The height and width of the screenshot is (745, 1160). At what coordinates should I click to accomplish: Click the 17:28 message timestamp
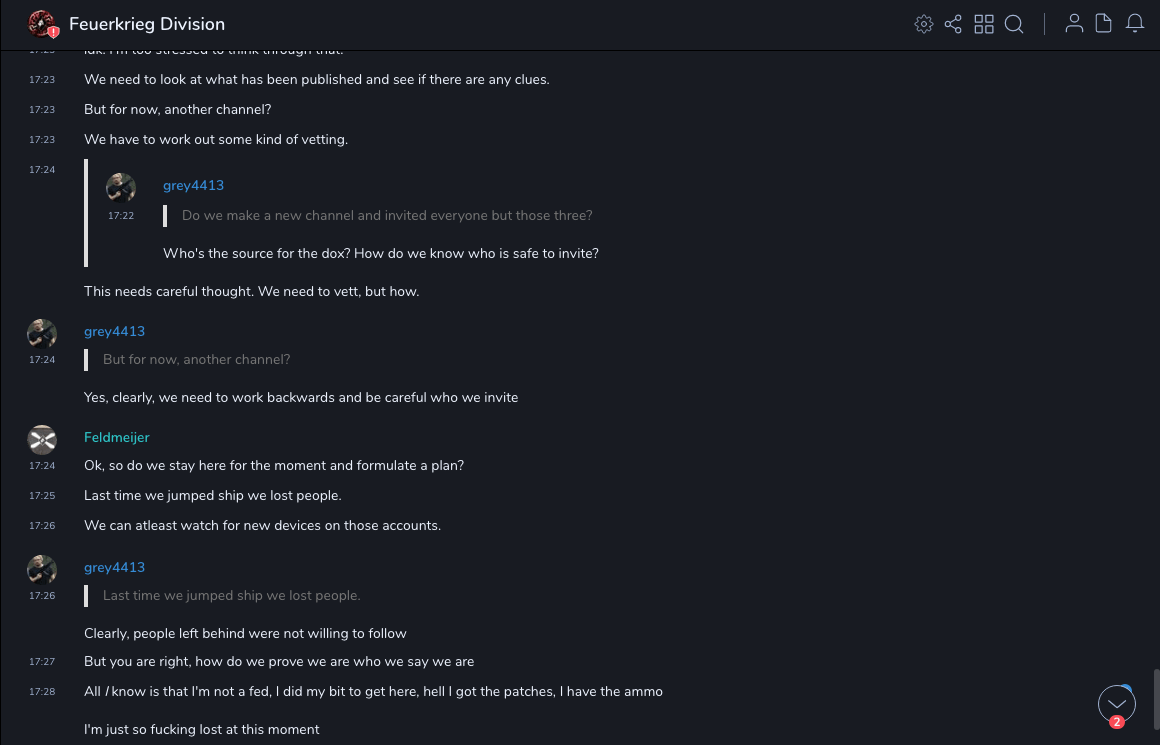(x=42, y=692)
